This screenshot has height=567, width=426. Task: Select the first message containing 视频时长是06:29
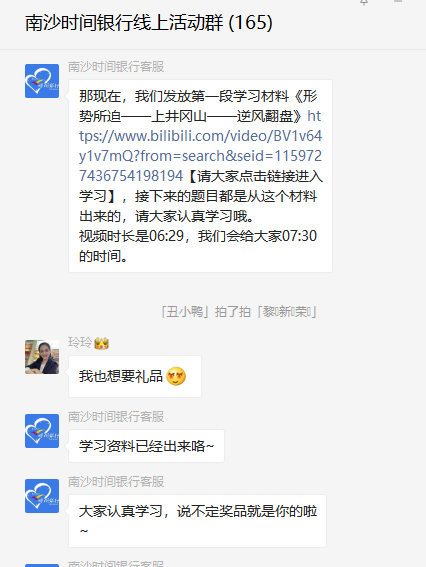tap(200, 176)
